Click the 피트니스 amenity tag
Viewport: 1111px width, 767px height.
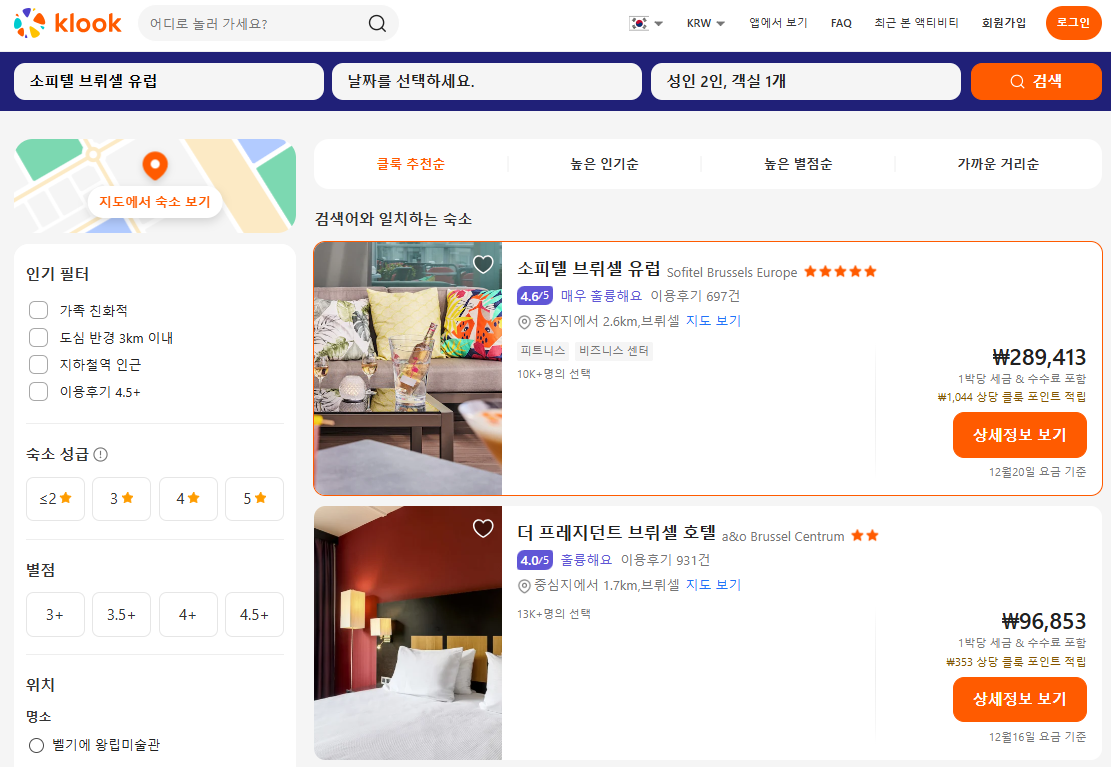point(543,350)
